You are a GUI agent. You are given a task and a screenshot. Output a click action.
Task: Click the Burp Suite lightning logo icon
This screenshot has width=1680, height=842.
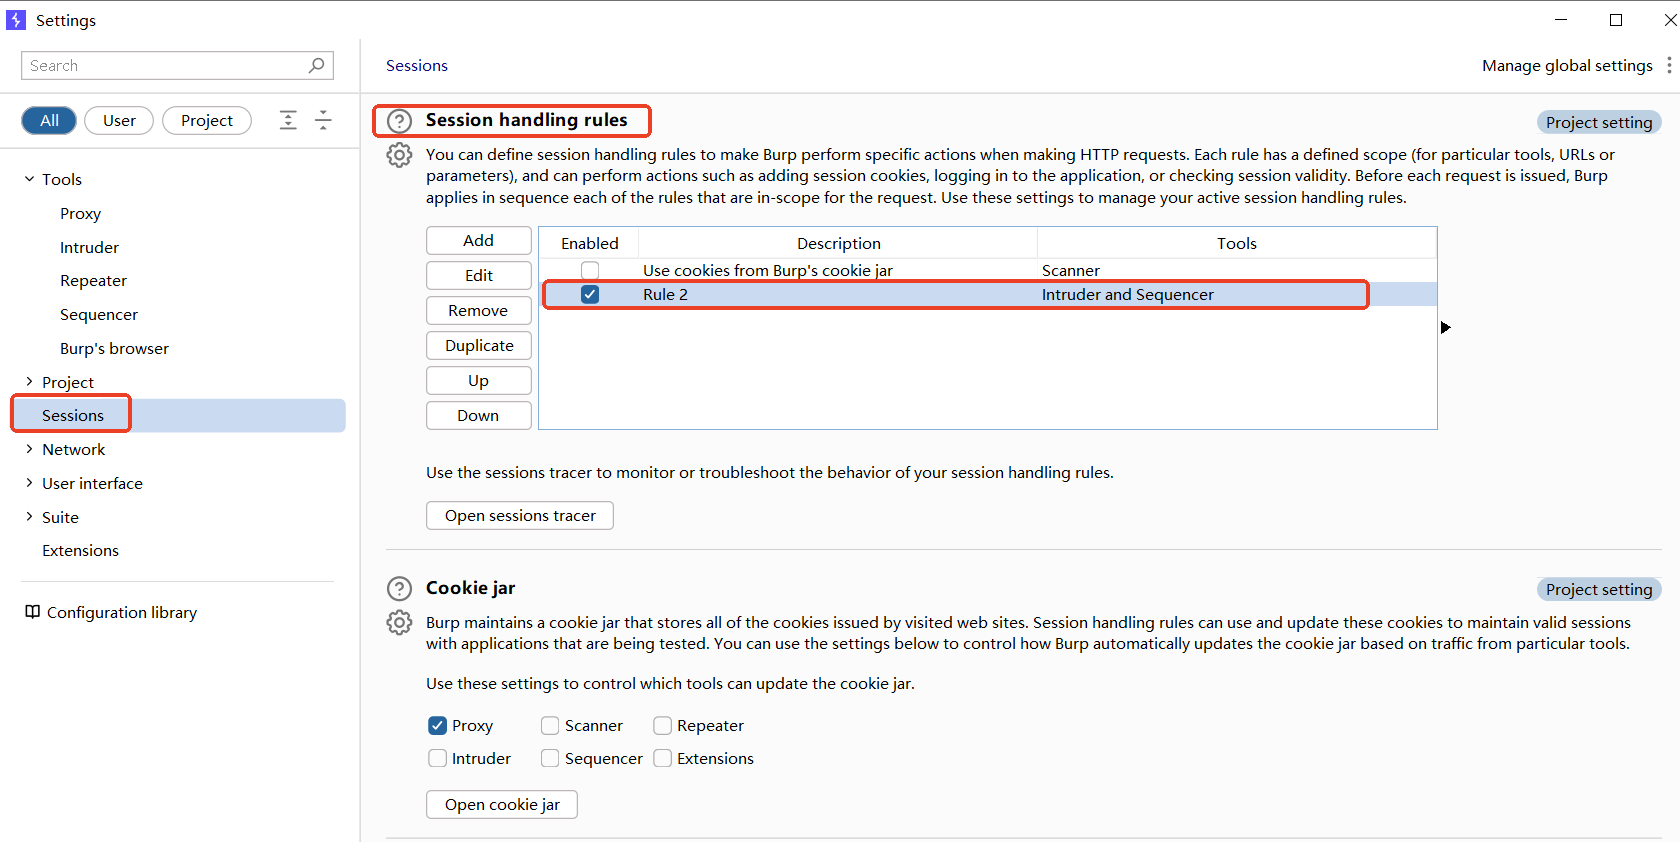pyautogui.click(x=16, y=20)
